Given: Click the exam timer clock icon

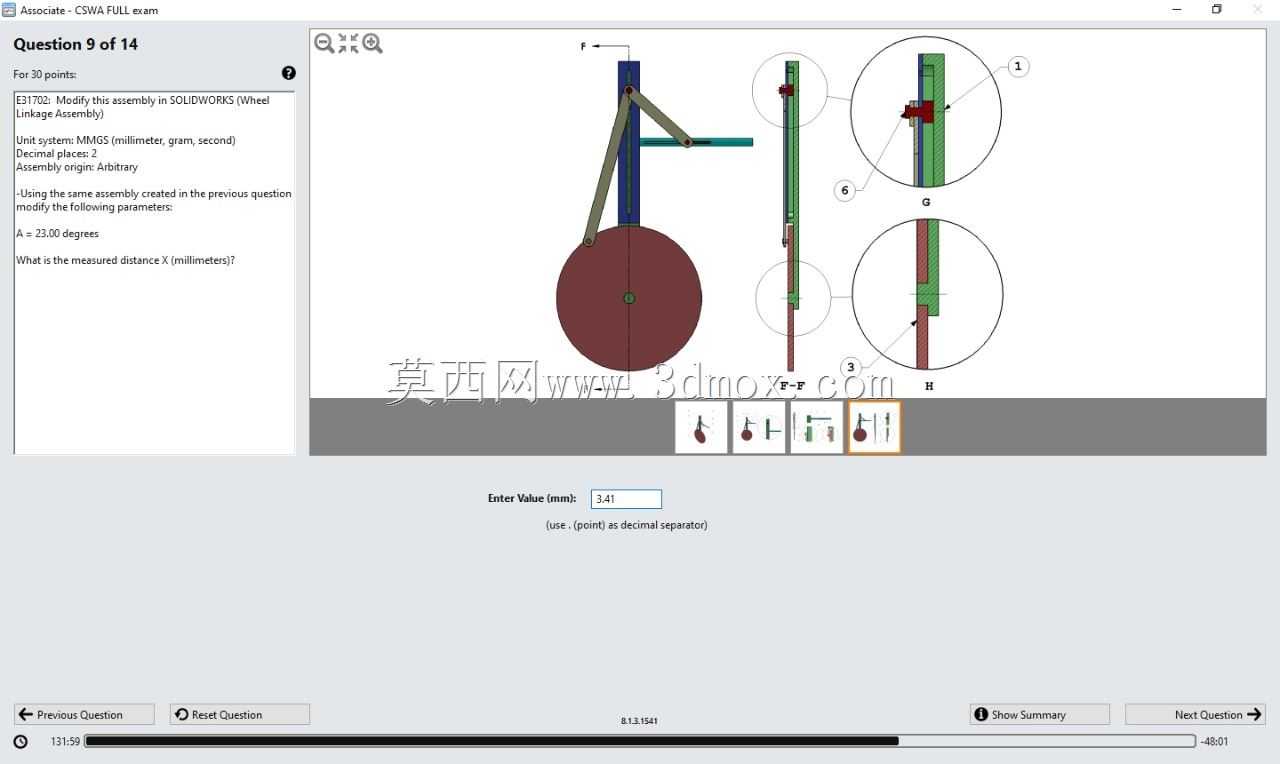Looking at the screenshot, I should pos(21,741).
